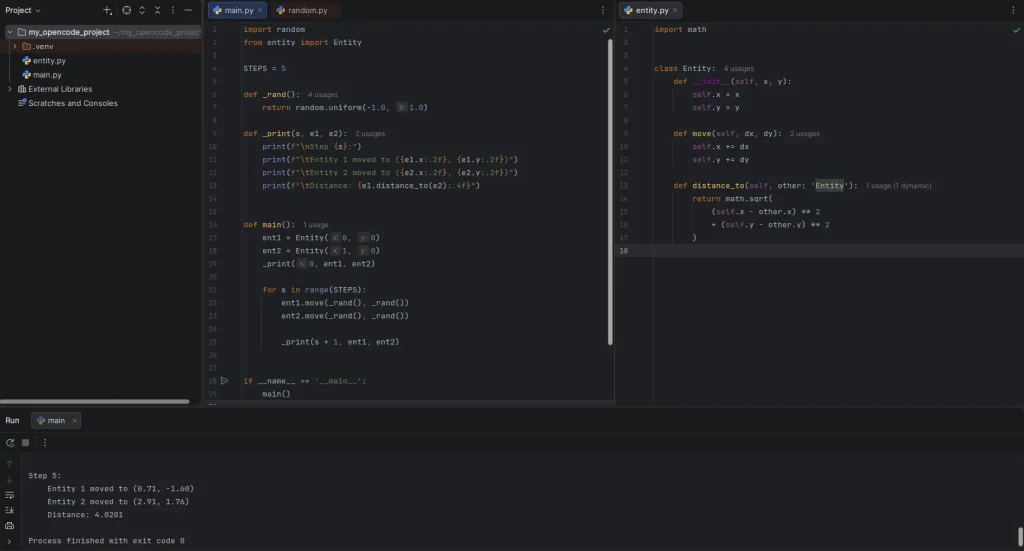
Task: Click '4 usages' hint beside class Entity
Action: click(739, 69)
